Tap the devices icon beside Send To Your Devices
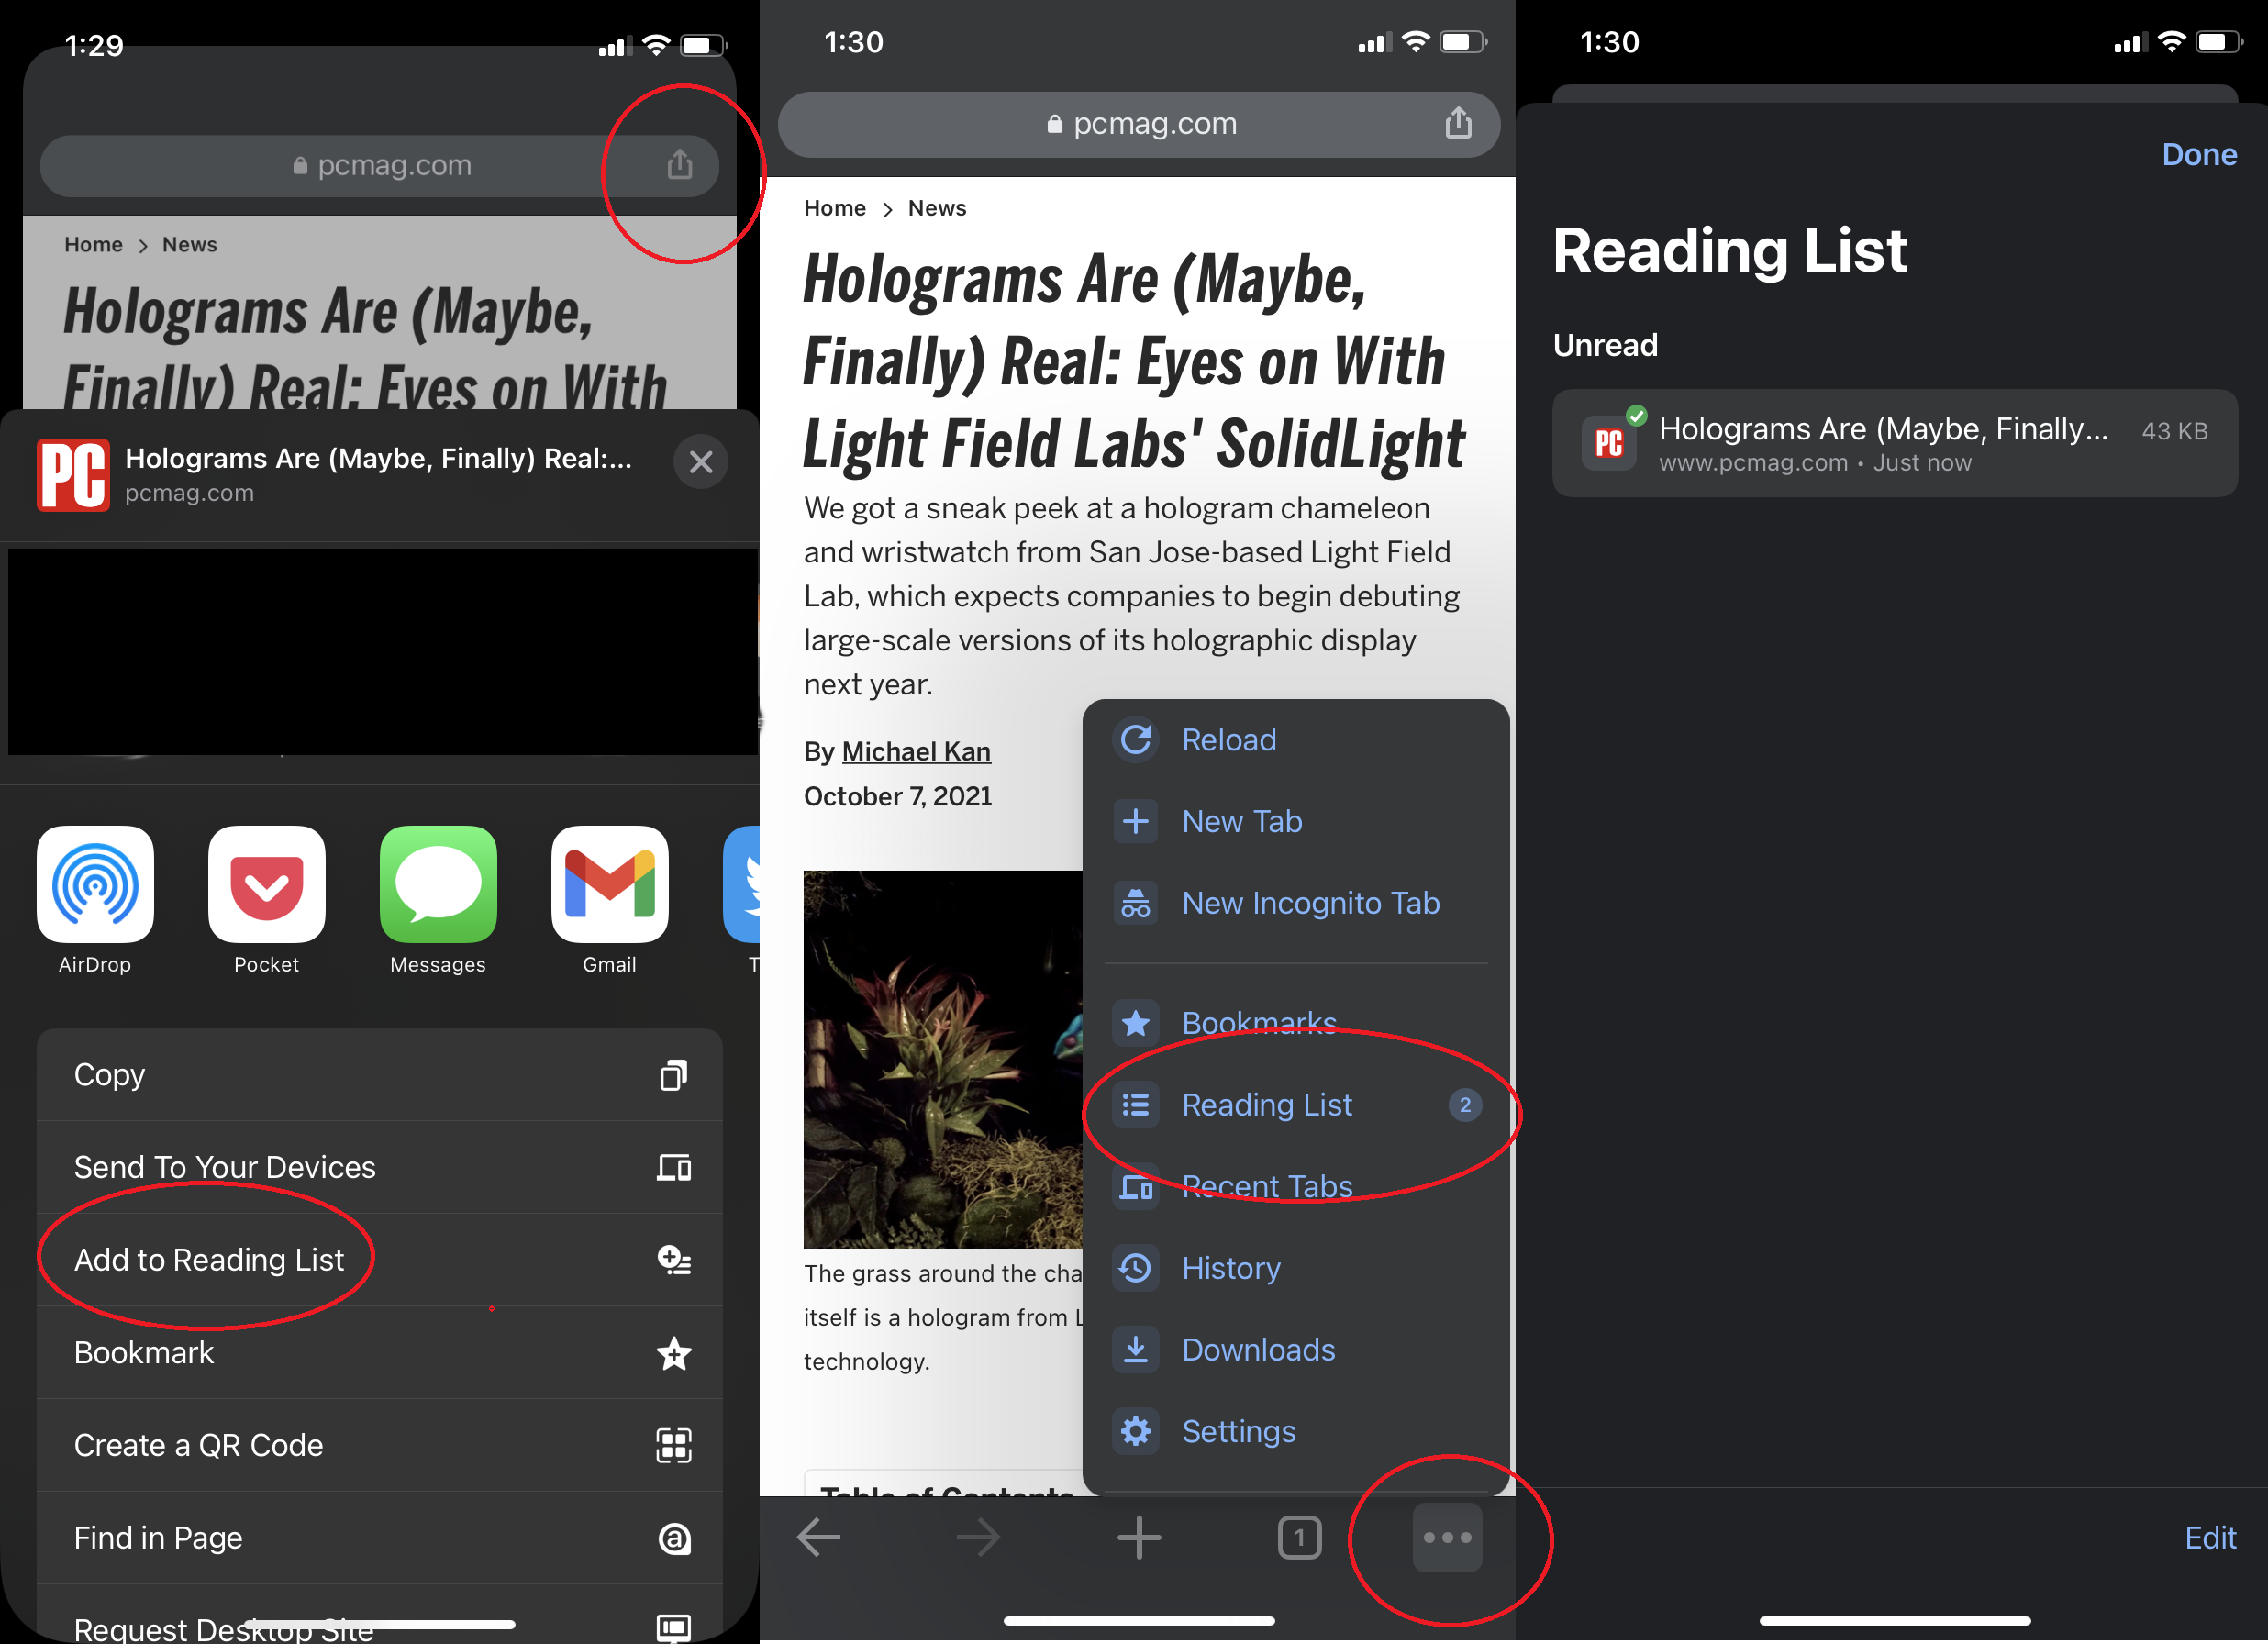This screenshot has height=1644, width=2268. (674, 1167)
